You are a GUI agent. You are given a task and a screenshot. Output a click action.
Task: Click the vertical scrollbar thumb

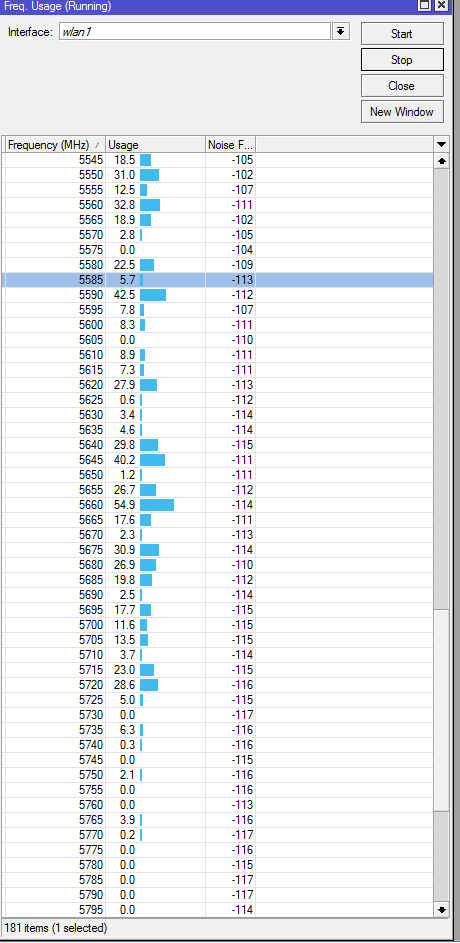441,389
